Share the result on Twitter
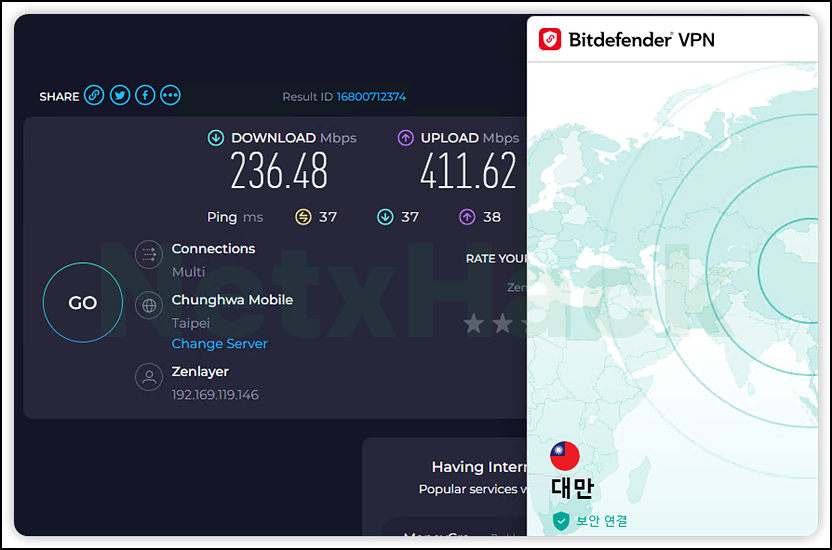832x550 pixels. point(120,95)
